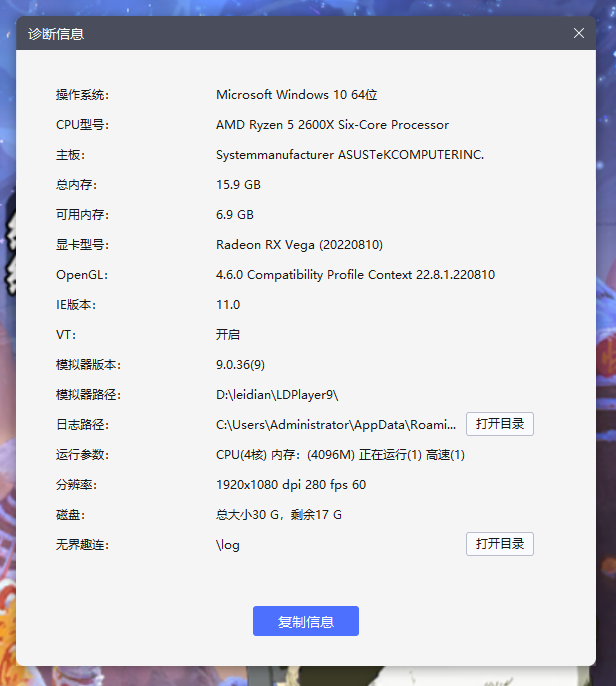This screenshot has width=616, height=686.
Task: Click the 1920x1080 dpi 280 resolution value
Action: click(x=291, y=485)
